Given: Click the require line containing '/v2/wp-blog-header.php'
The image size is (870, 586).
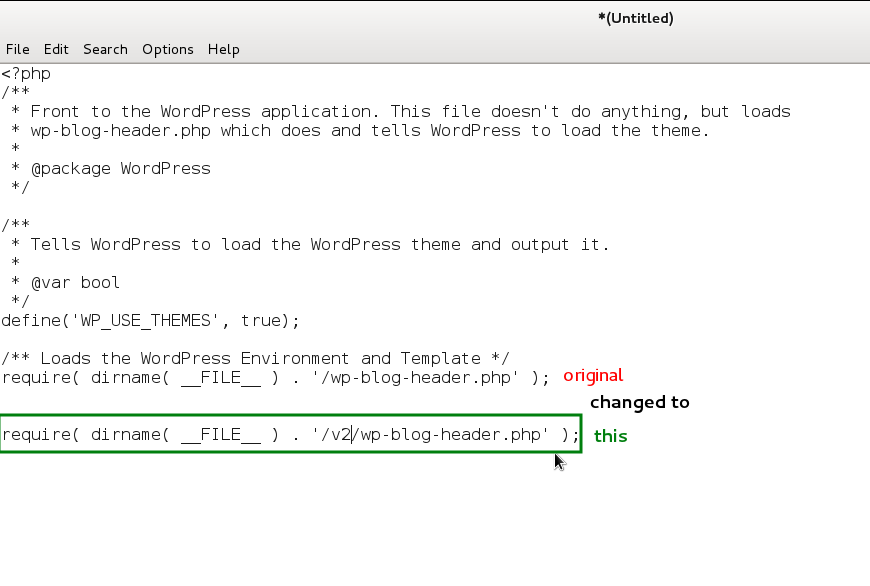Looking at the screenshot, I should point(291,435).
